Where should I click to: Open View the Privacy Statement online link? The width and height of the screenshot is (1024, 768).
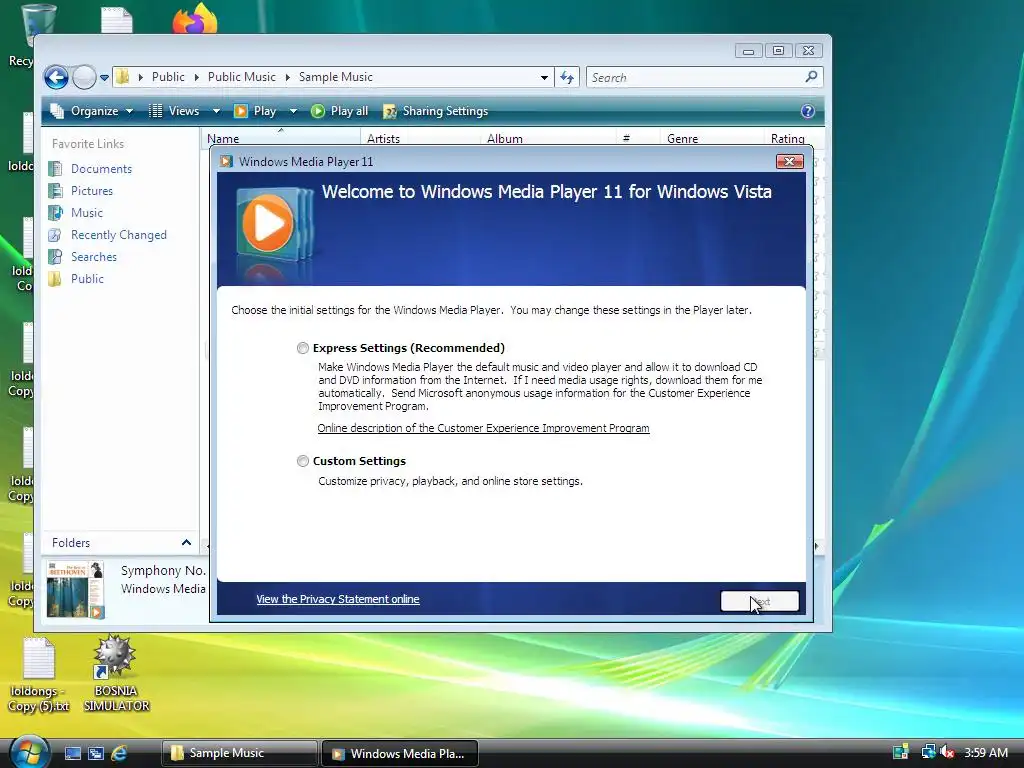[x=338, y=600]
